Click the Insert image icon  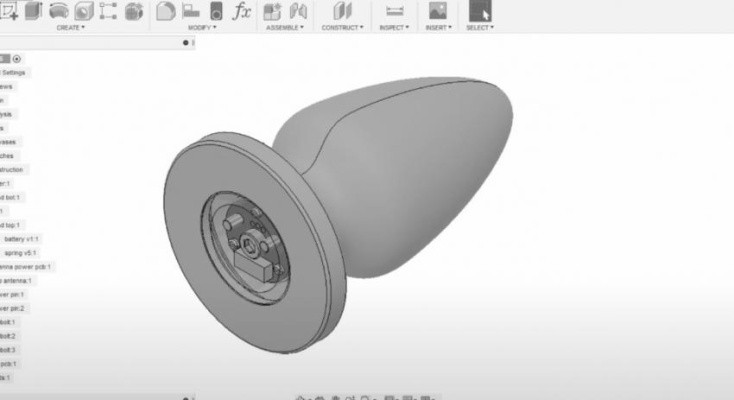pos(437,11)
